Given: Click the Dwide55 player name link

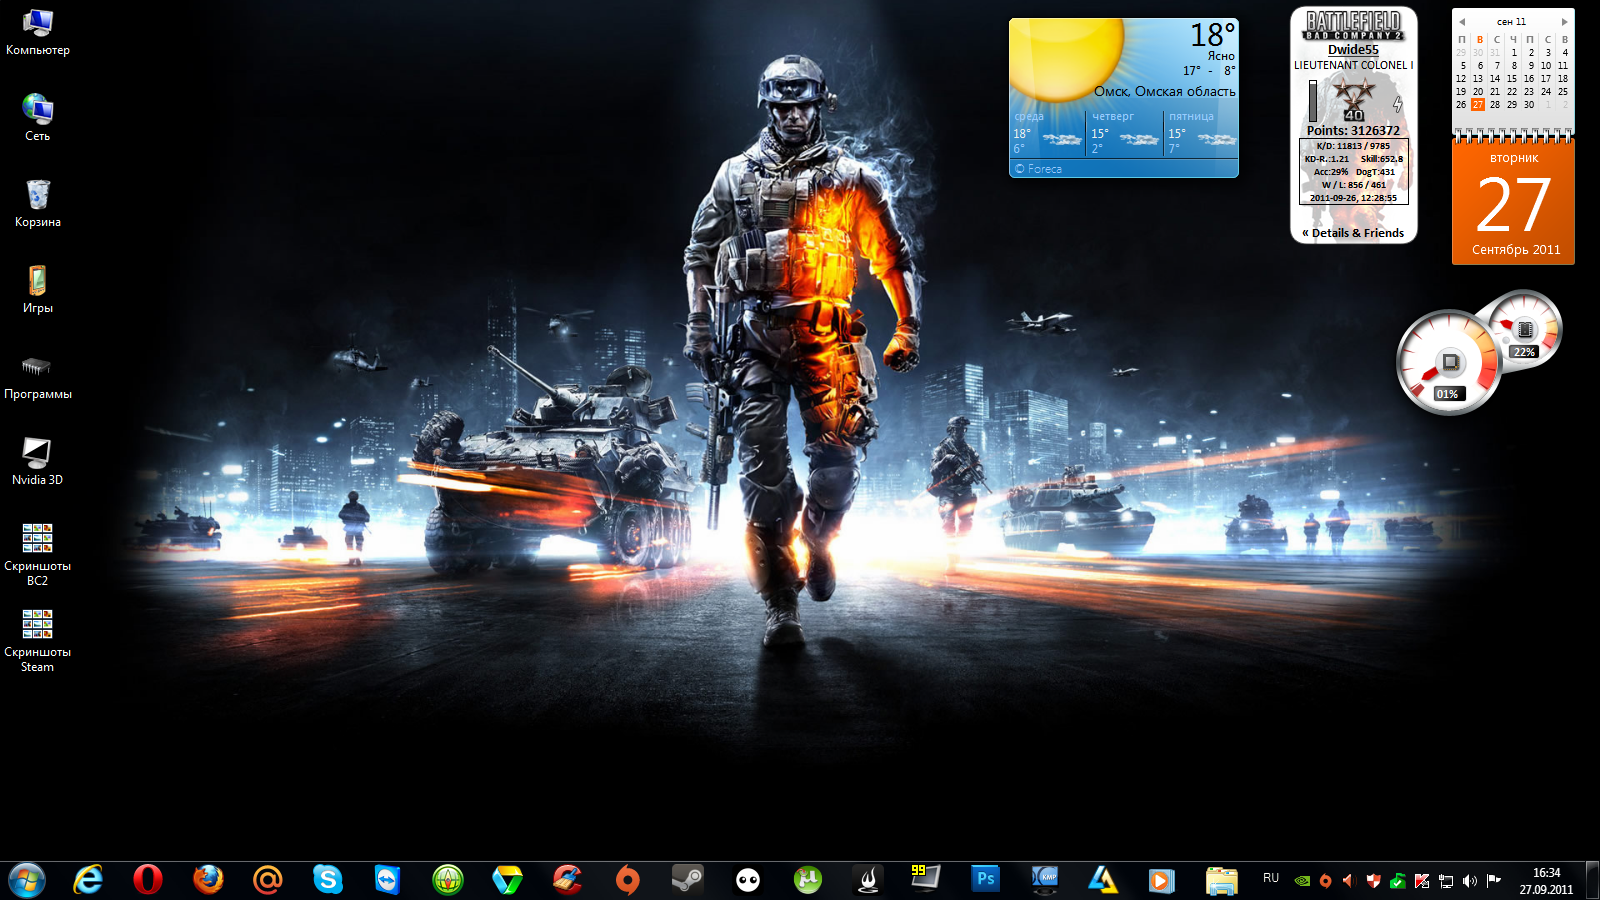Looking at the screenshot, I should 1353,50.
